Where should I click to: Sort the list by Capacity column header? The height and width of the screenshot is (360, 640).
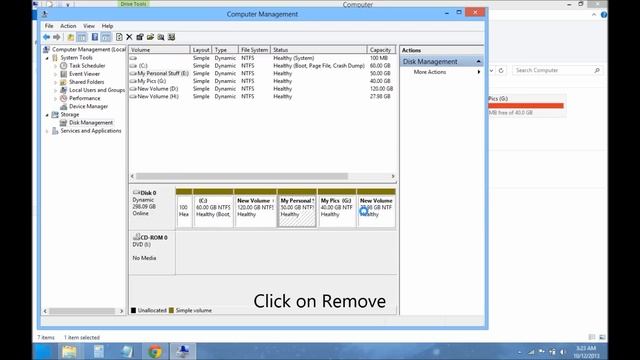[381, 50]
